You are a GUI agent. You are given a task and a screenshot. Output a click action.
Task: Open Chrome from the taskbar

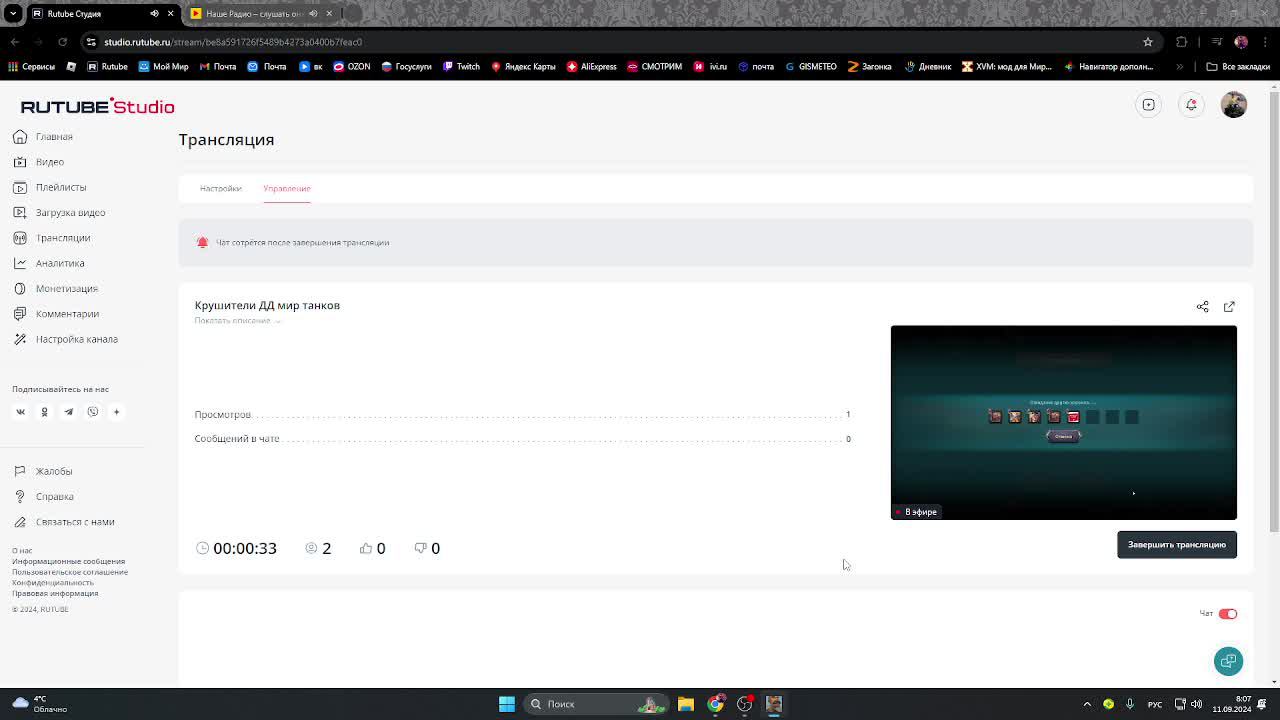click(715, 704)
